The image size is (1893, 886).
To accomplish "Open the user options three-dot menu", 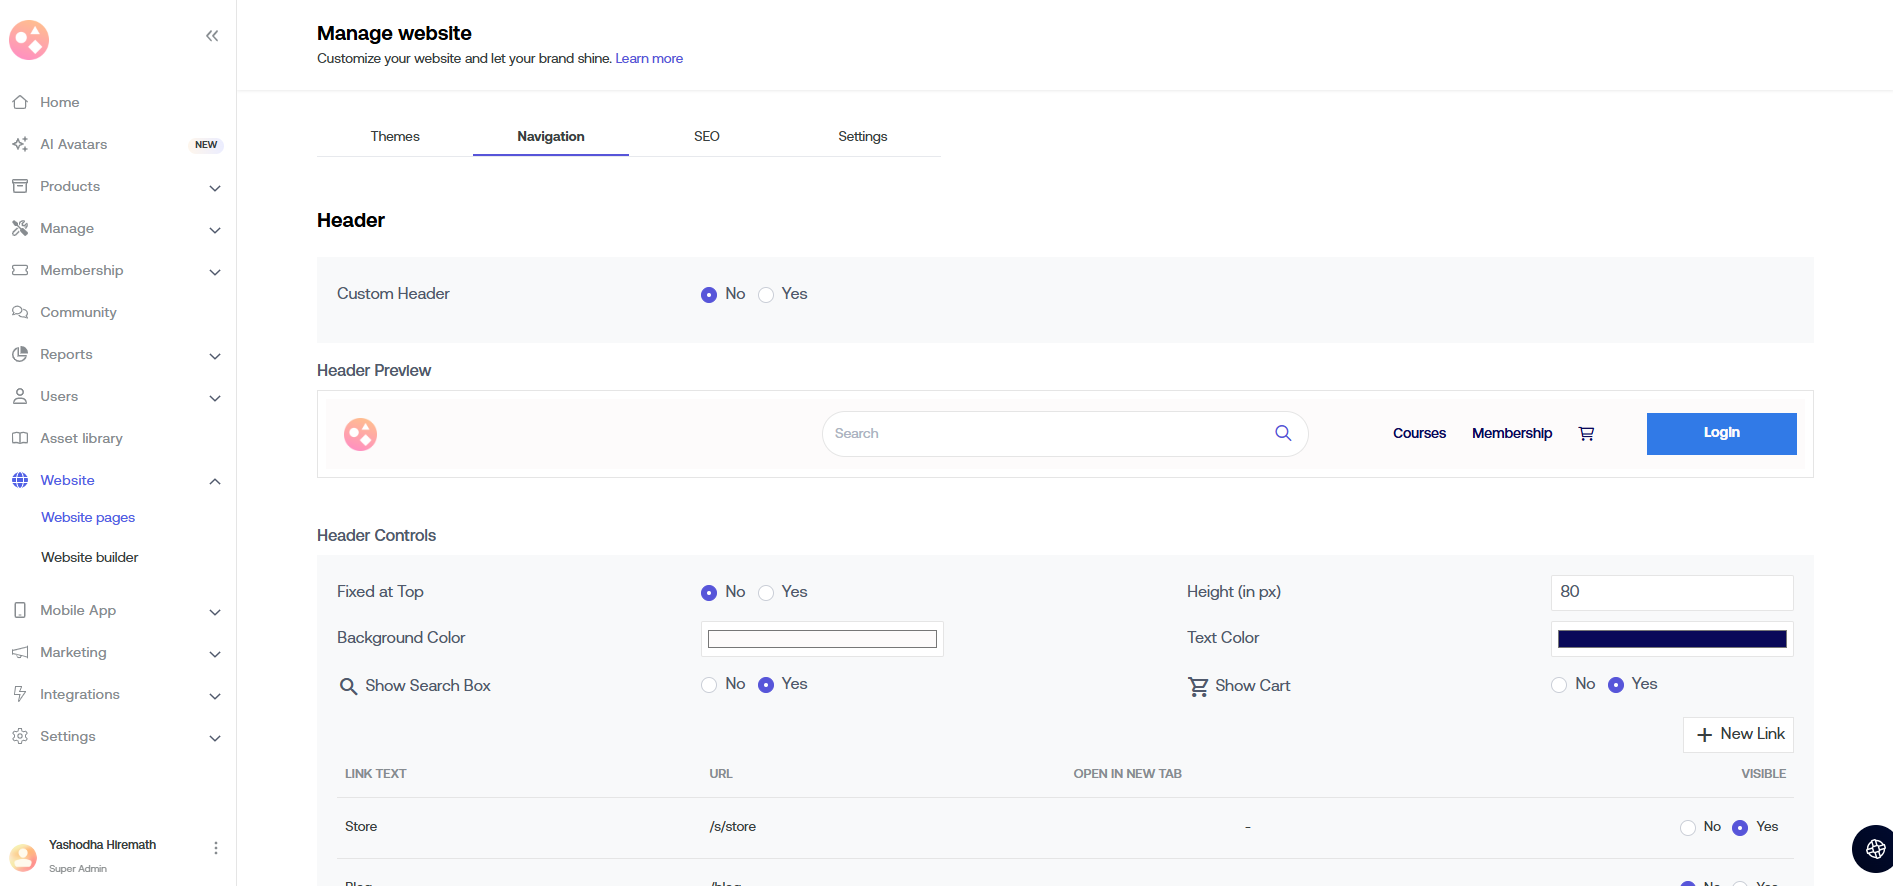I will click(216, 848).
